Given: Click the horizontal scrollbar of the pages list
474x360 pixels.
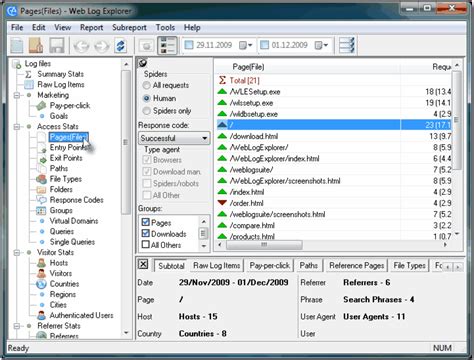Looking at the screenshot, I should point(332,245).
